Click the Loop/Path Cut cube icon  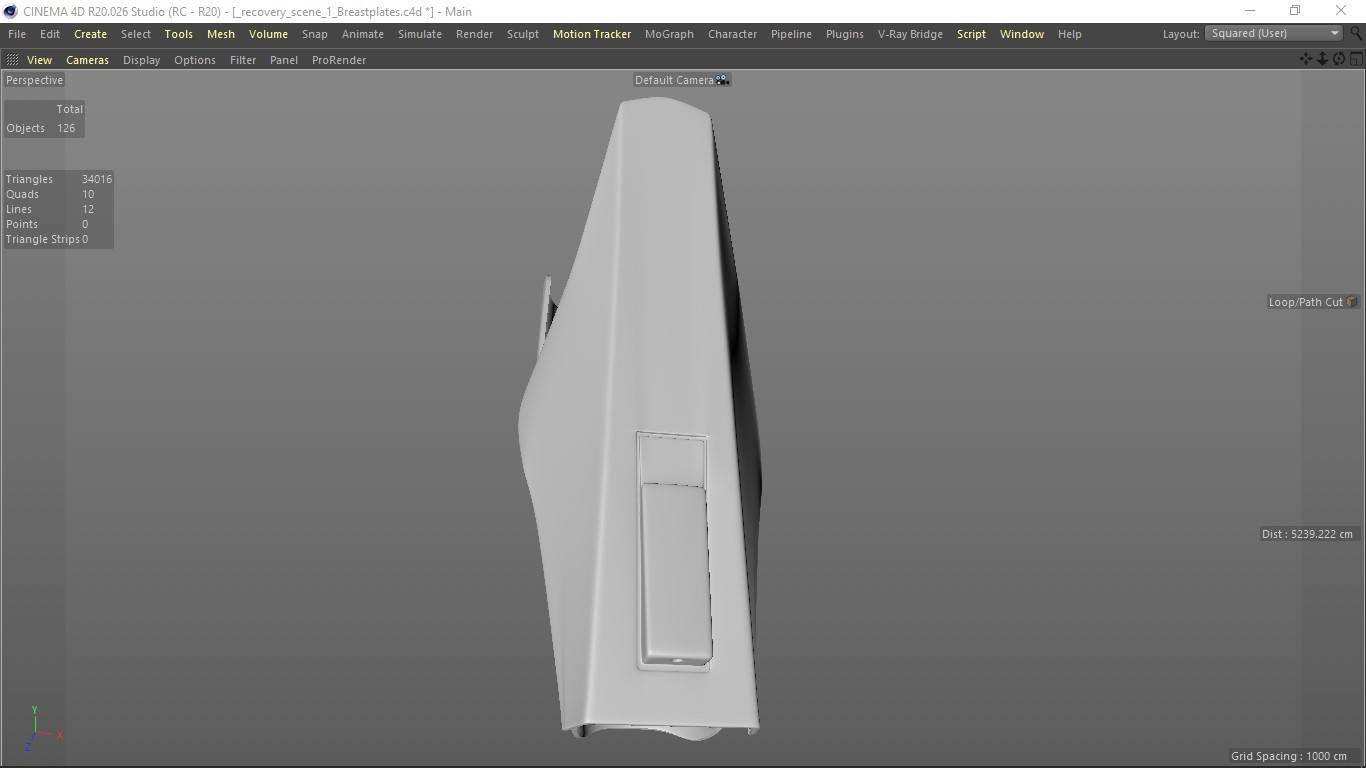click(x=1351, y=302)
